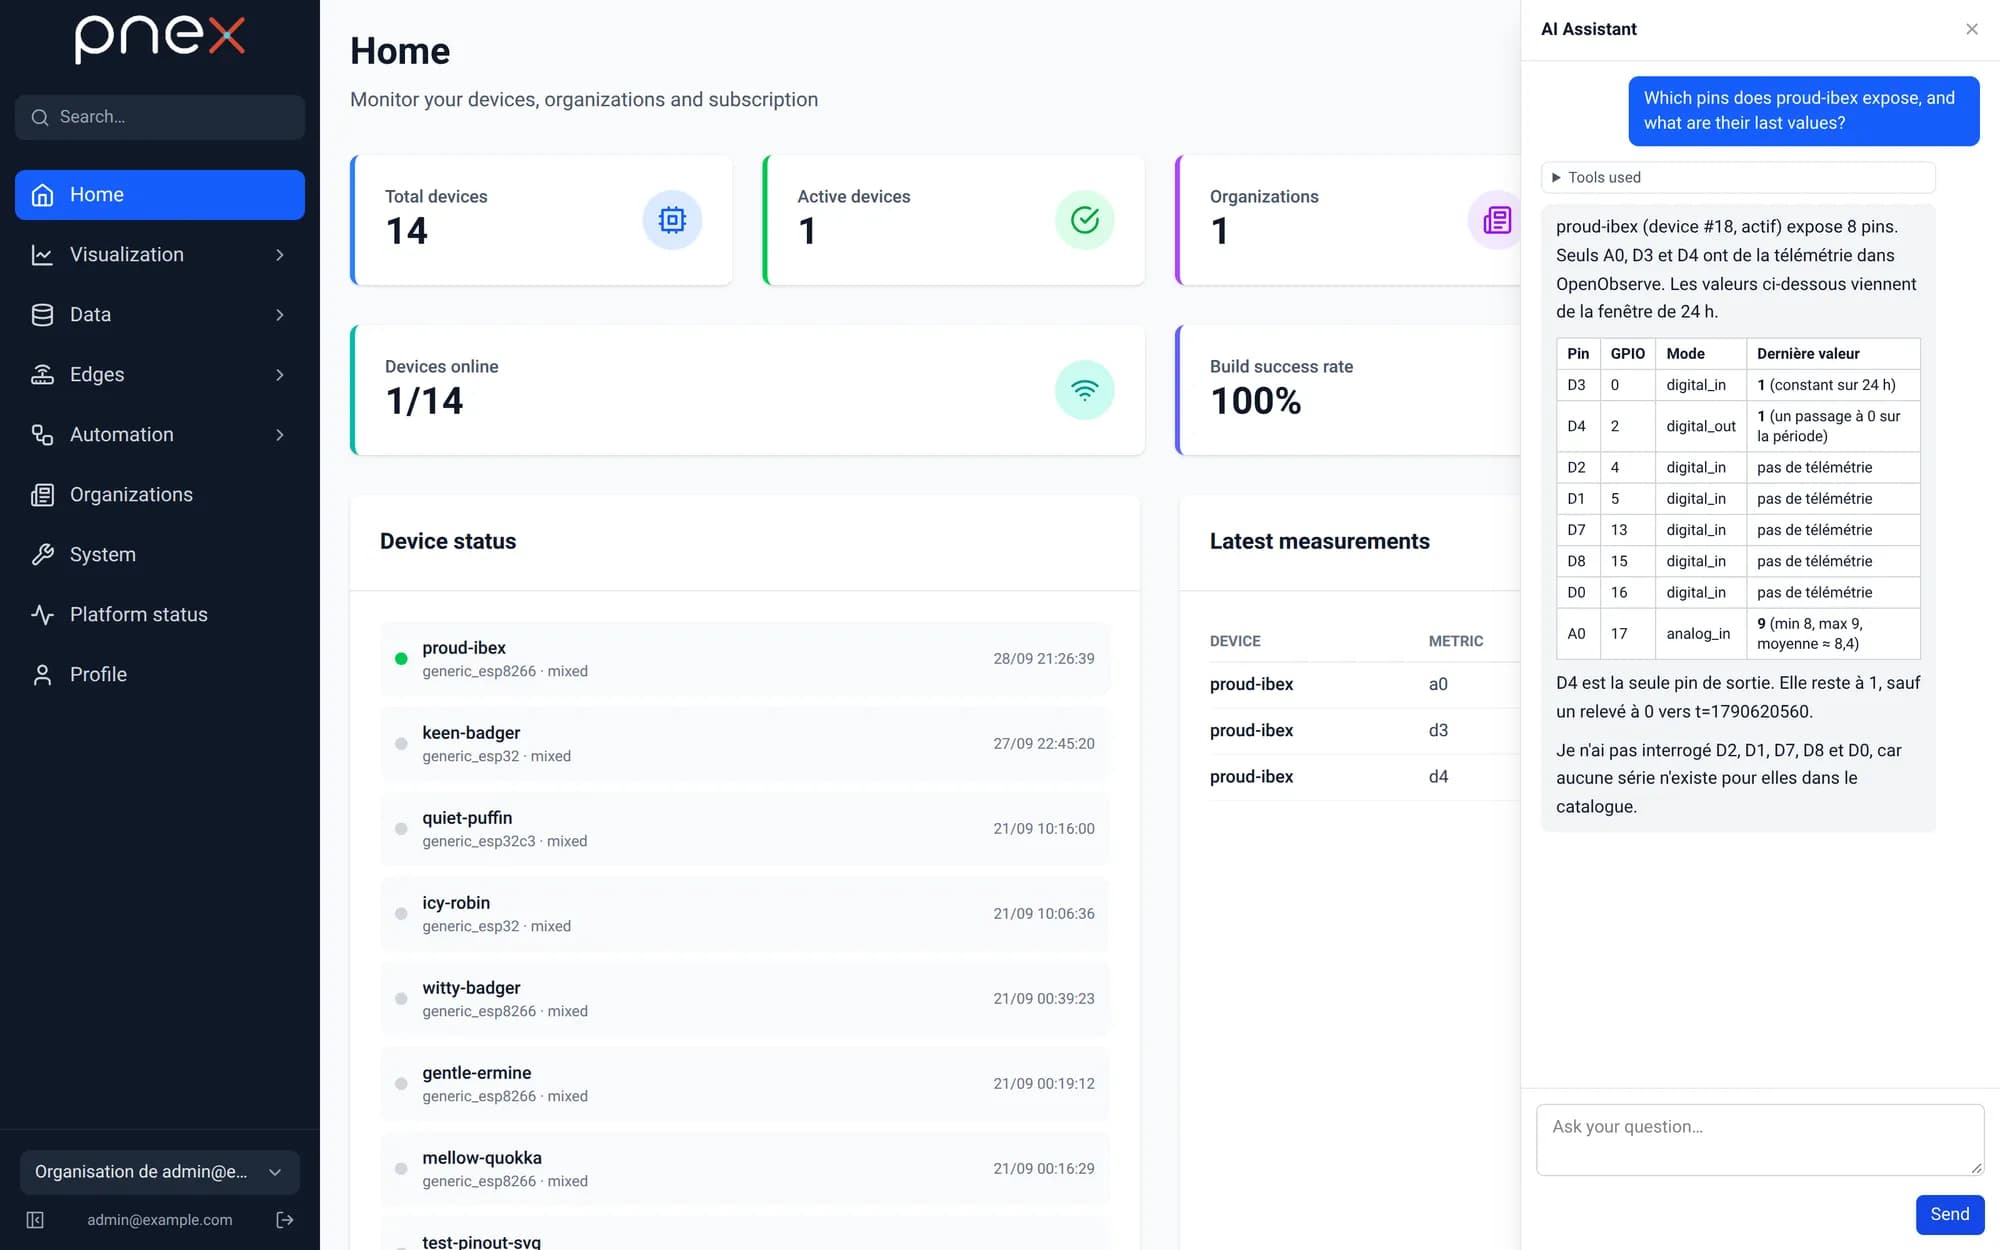
Task: Close the AI Assistant panel
Action: (x=1972, y=29)
